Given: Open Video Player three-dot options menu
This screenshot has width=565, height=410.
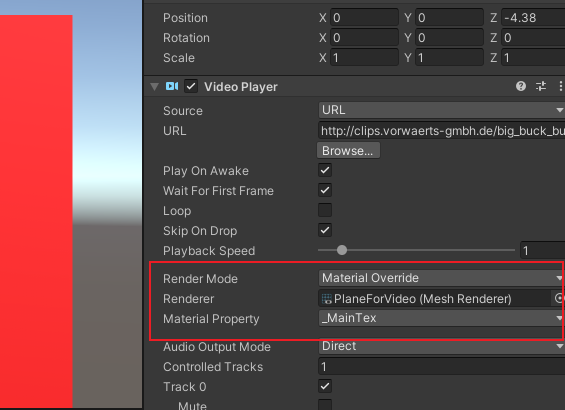Looking at the screenshot, I should coord(560,86).
